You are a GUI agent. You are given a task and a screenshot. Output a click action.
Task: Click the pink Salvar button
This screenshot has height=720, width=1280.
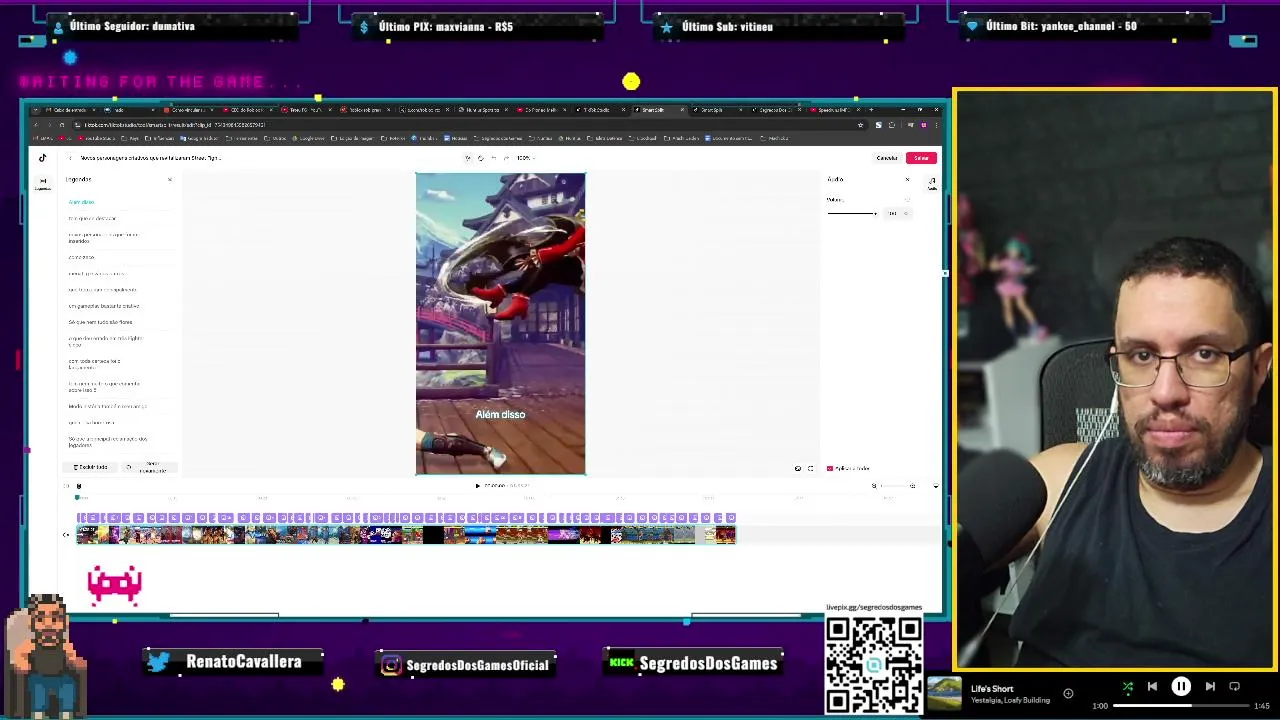click(921, 158)
